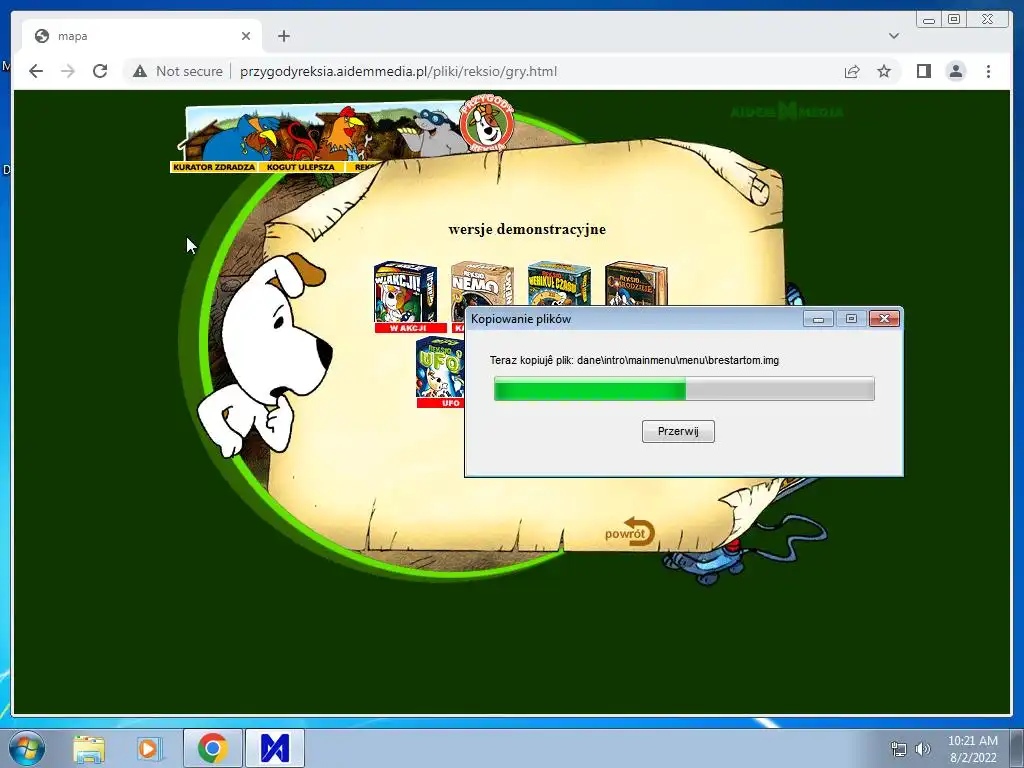1024x768 pixels.
Task: Click the volume speaker tray icon
Action: click(x=922, y=749)
